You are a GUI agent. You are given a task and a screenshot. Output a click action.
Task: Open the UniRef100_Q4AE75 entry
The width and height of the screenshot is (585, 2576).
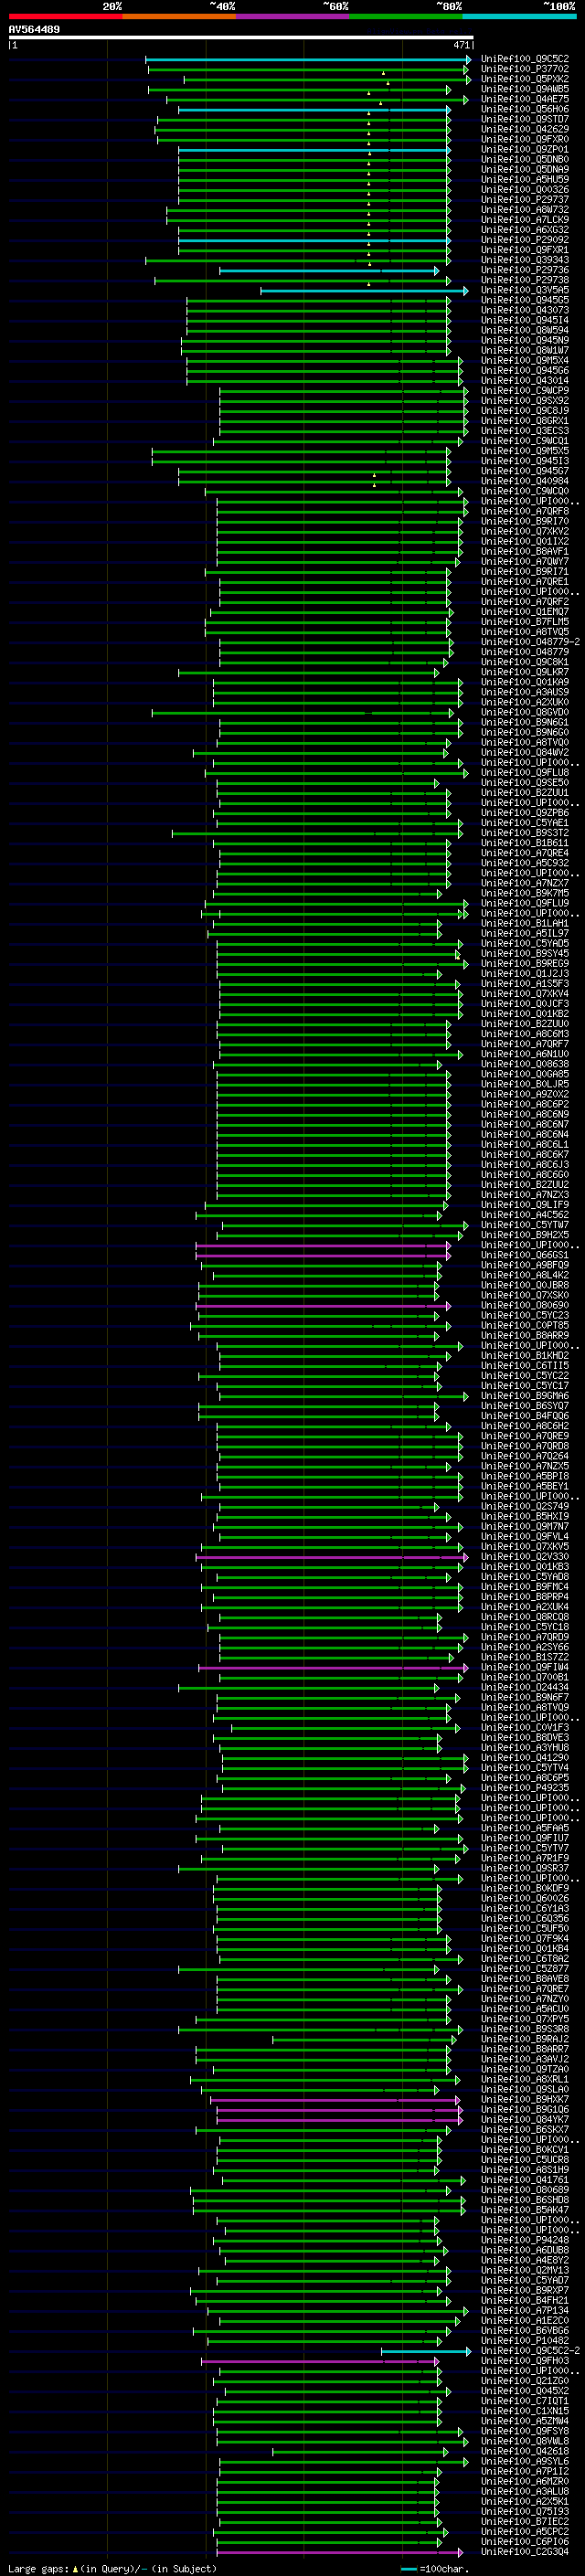(x=525, y=99)
